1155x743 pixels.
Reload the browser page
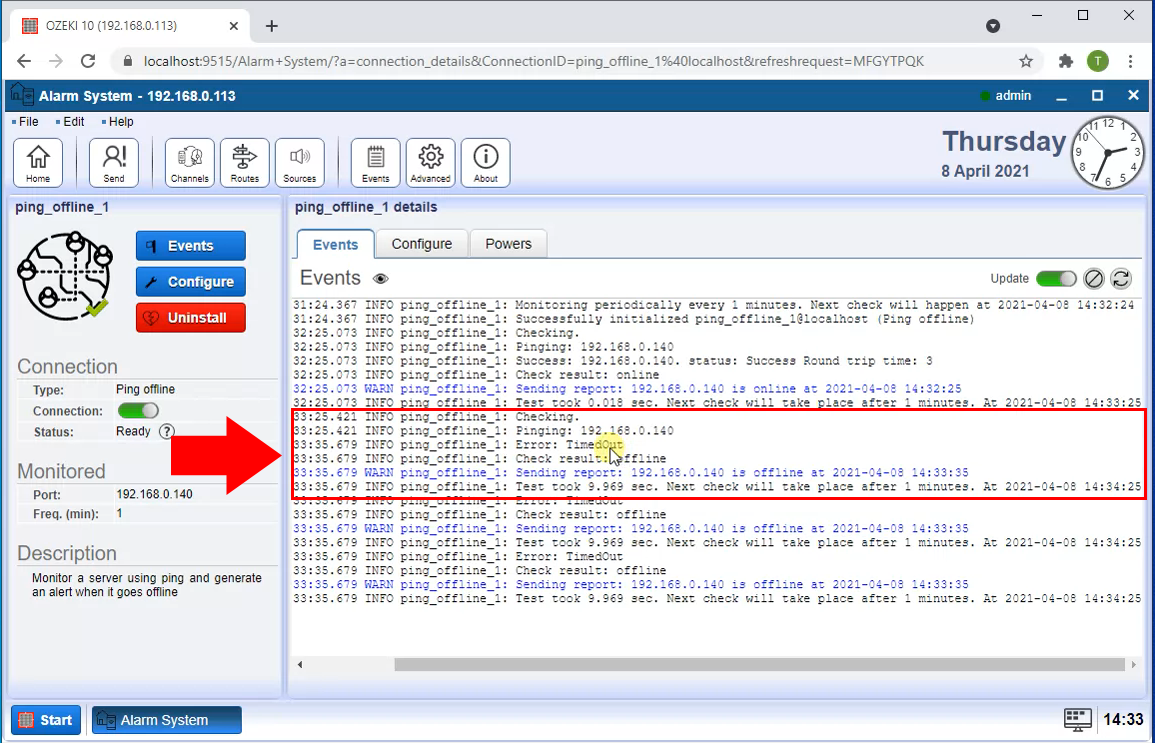(x=88, y=61)
